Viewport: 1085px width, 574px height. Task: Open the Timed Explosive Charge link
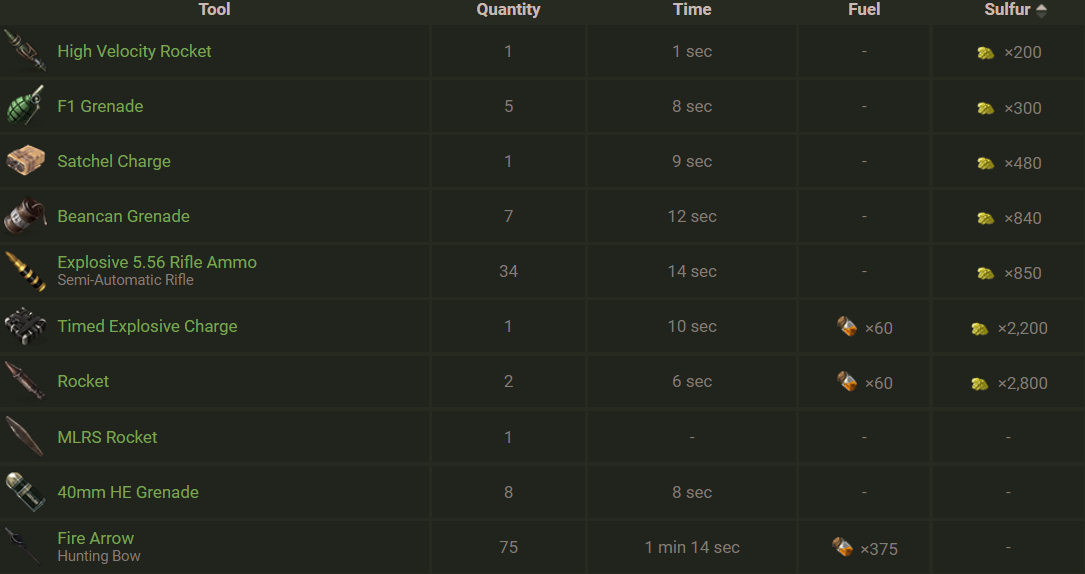coord(147,326)
